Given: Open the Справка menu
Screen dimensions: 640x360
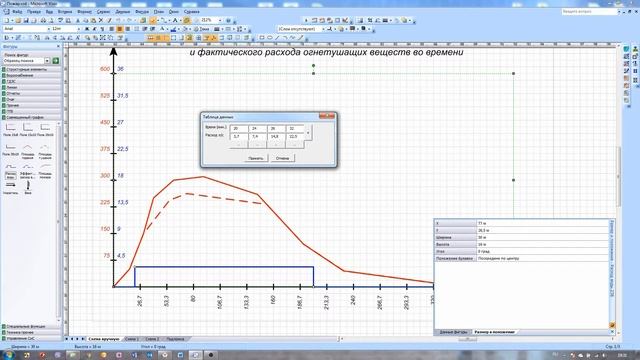Looking at the screenshot, I should tap(191, 12).
